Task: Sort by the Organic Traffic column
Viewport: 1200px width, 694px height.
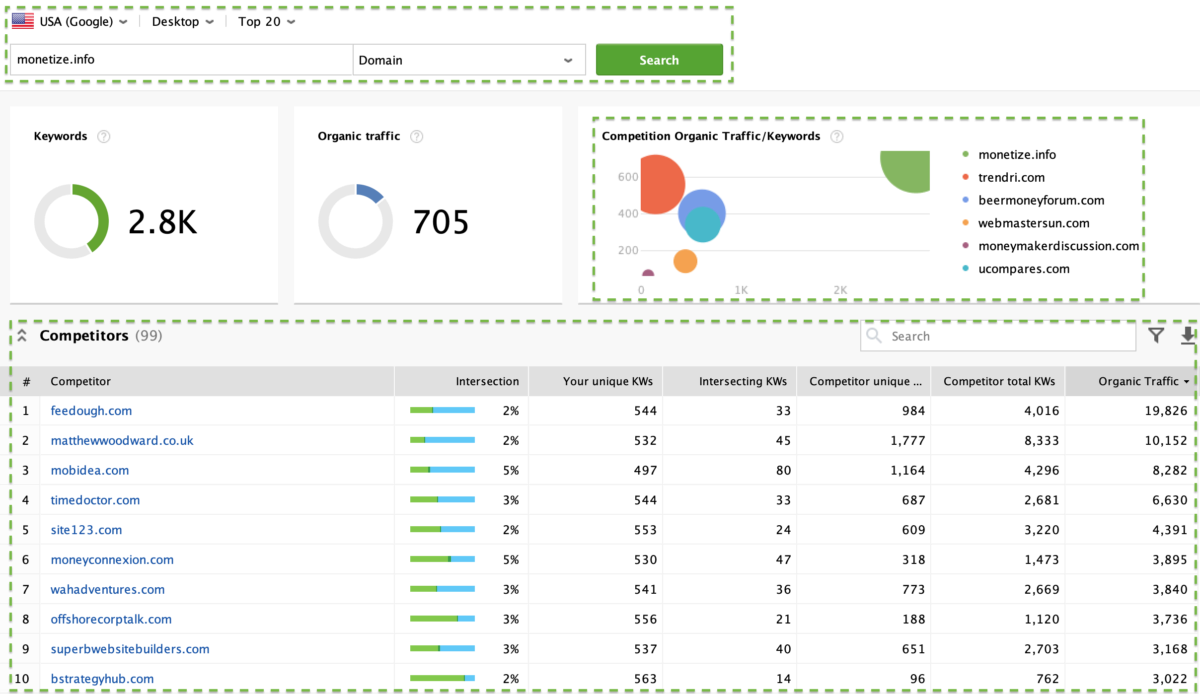Action: coord(1132,381)
